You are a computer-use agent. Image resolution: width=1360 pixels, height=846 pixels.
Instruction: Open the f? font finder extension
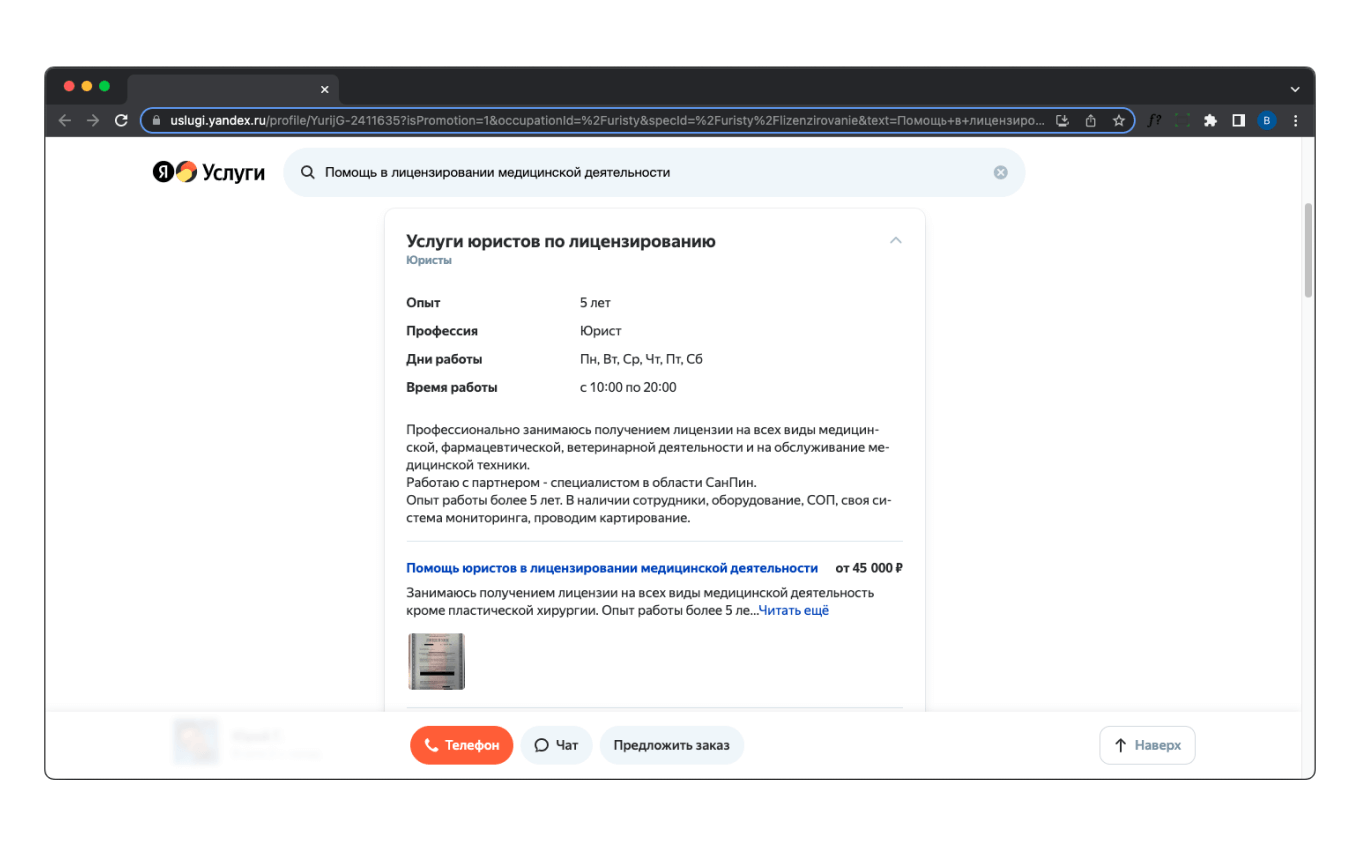[x=1154, y=120]
